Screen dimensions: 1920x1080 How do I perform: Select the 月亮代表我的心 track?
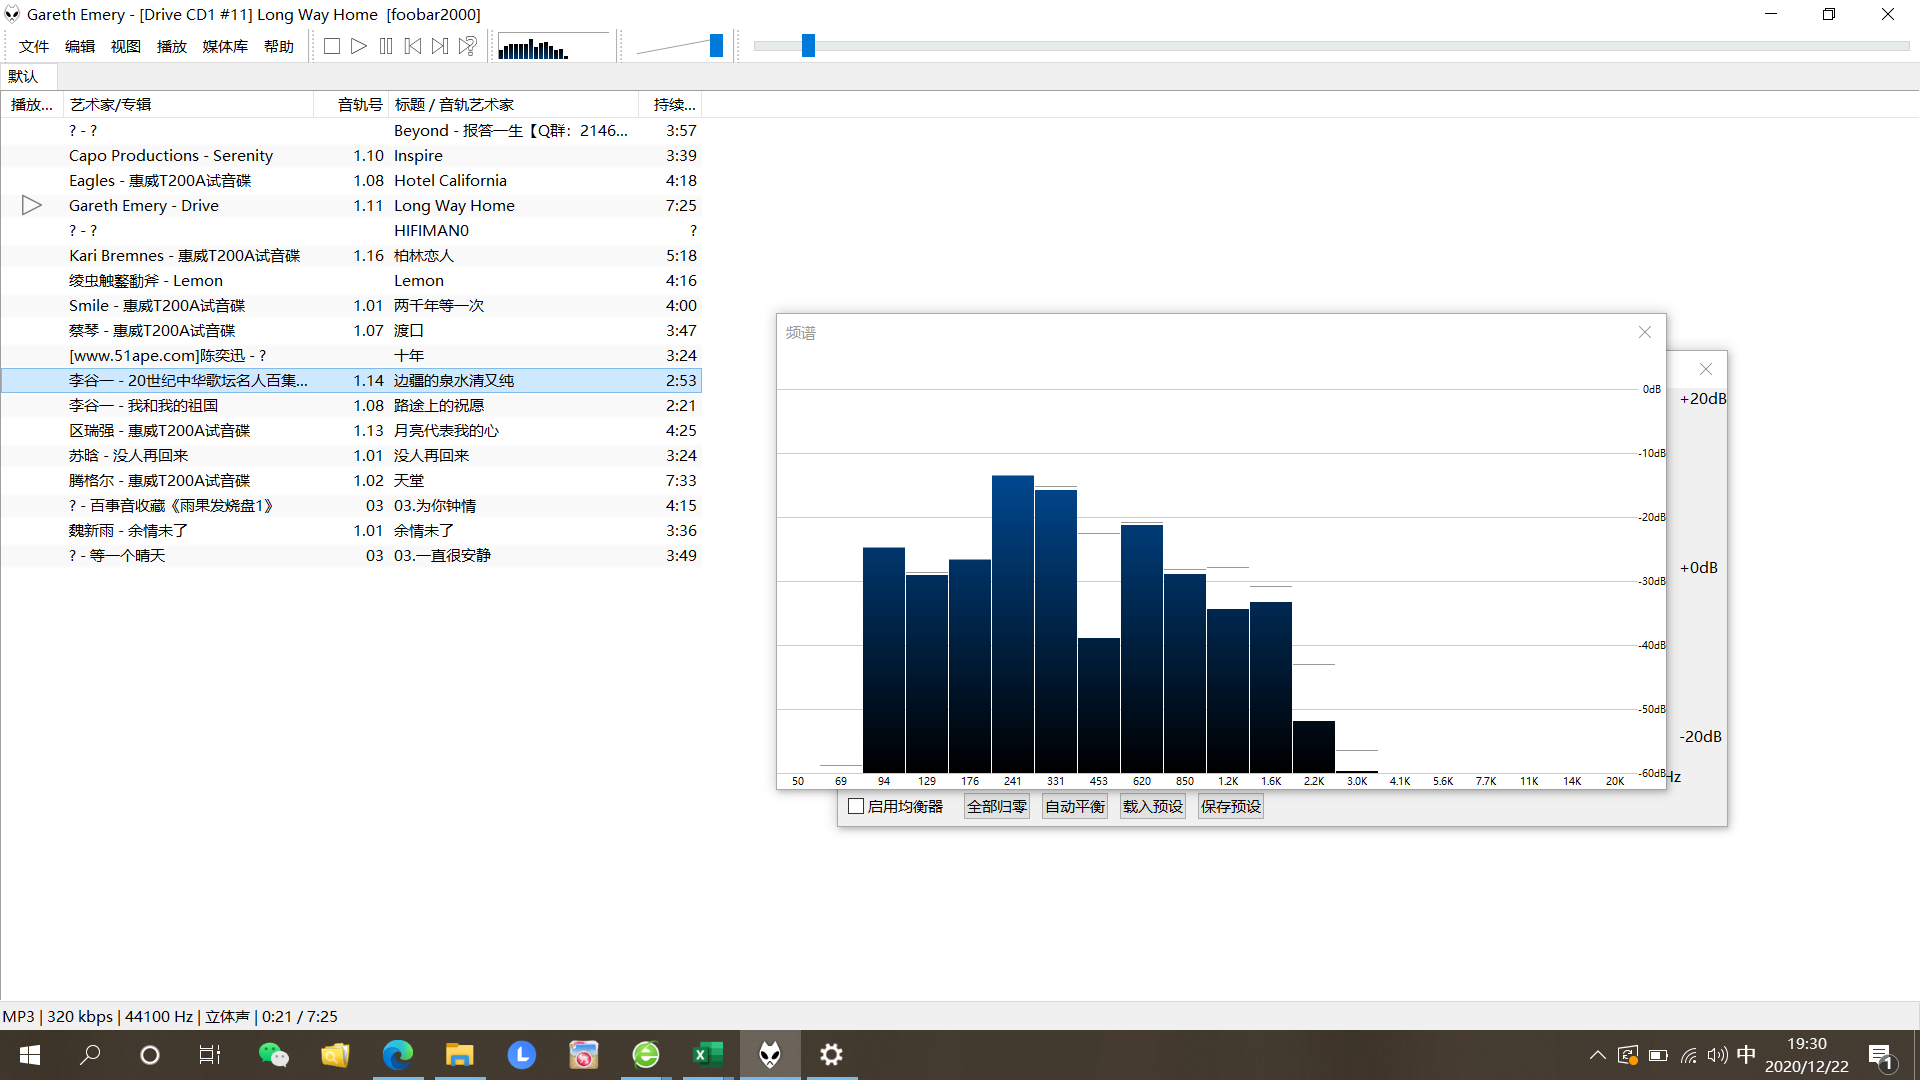pos(351,430)
